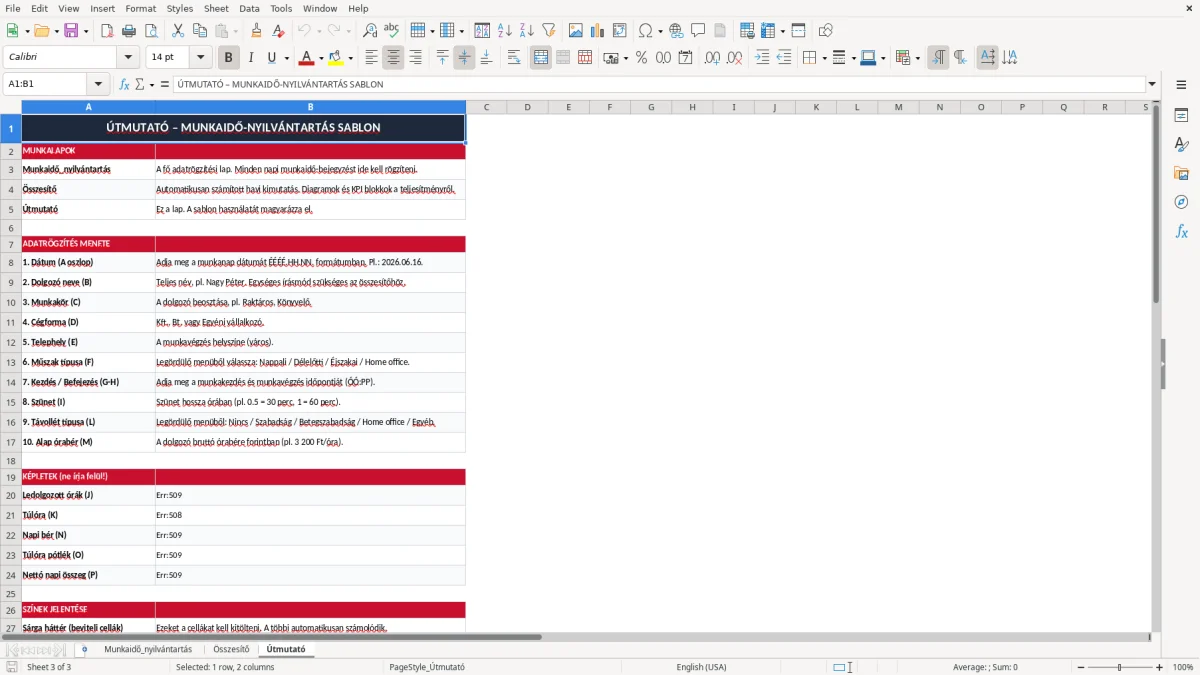Click Insert Comment speech bubble icon

(x=699, y=31)
